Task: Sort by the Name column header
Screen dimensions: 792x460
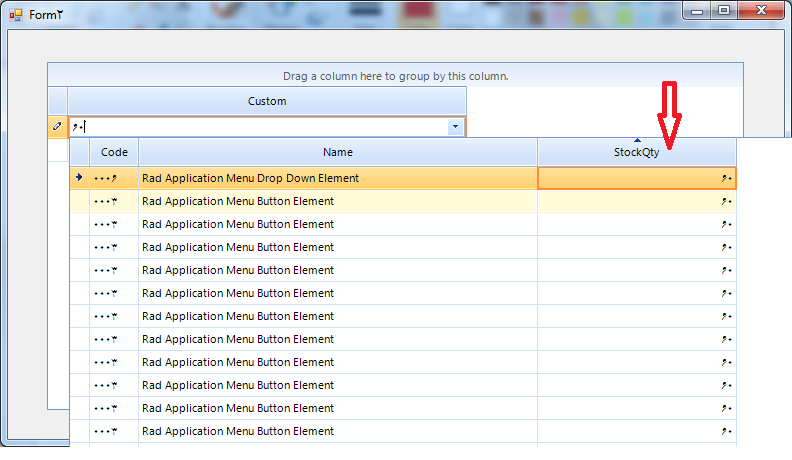Action: 338,152
